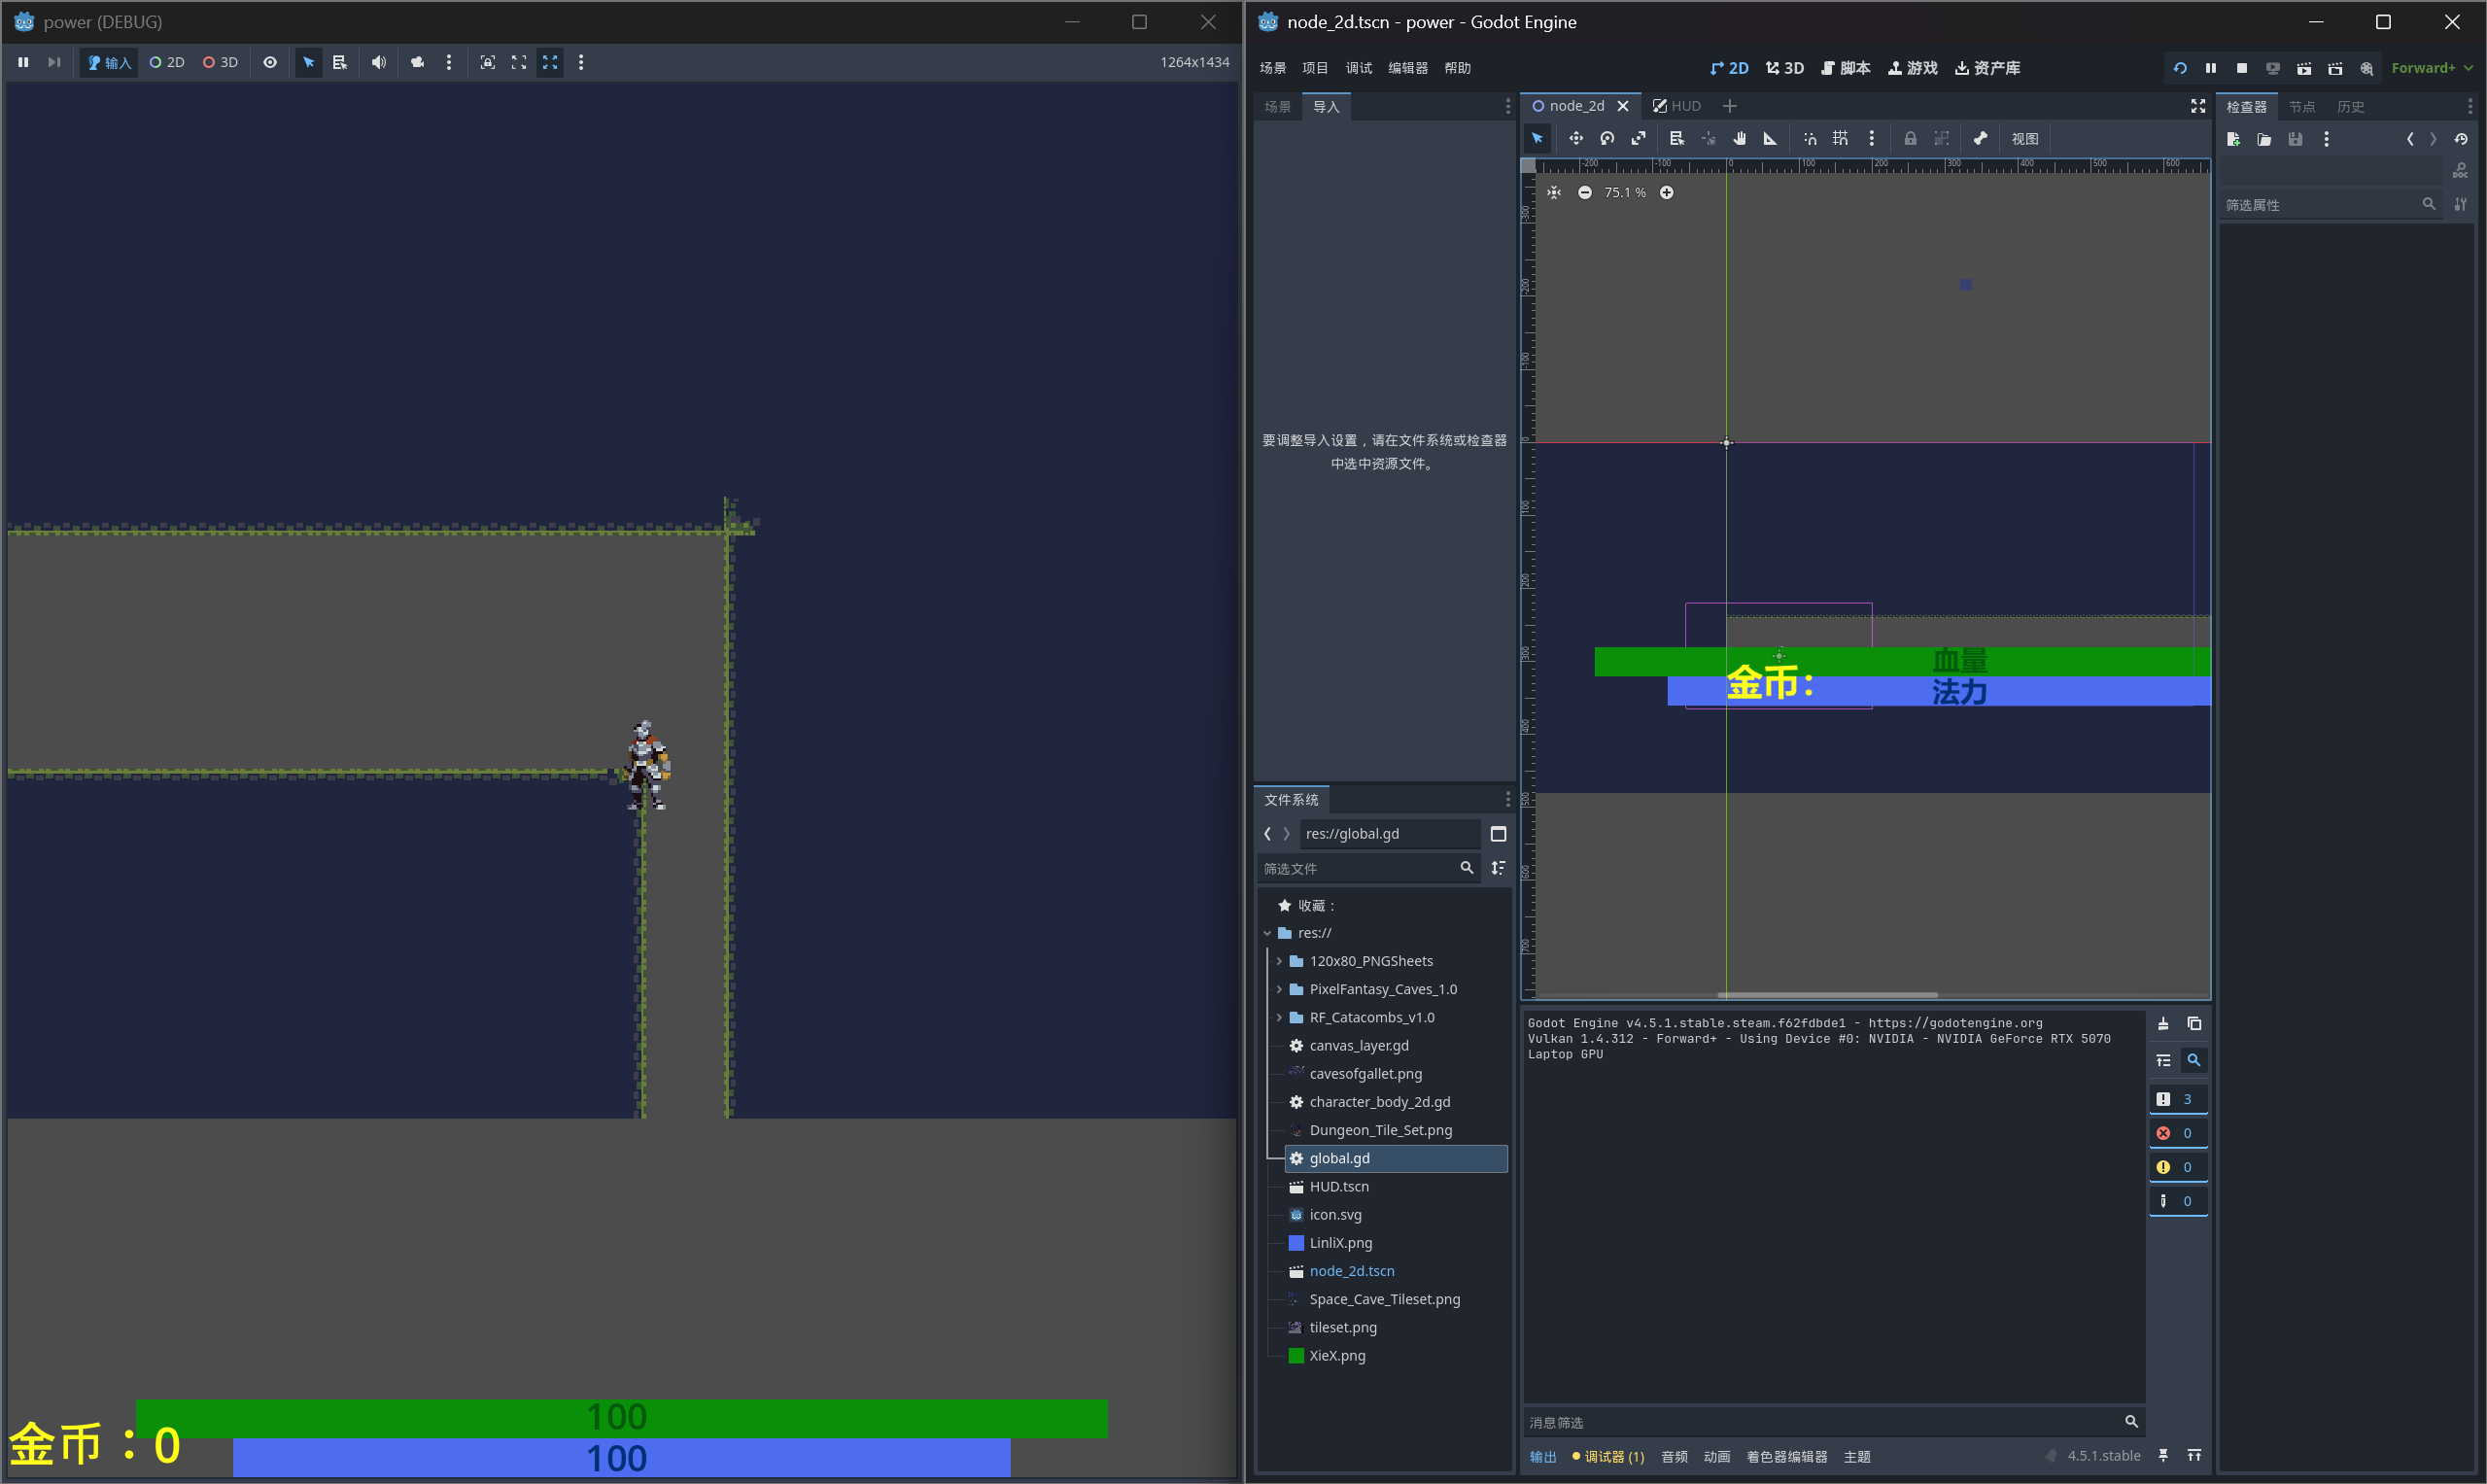This screenshot has height=1484, width=2487.
Task: Stop the running project
Action: pyautogui.click(x=2242, y=68)
